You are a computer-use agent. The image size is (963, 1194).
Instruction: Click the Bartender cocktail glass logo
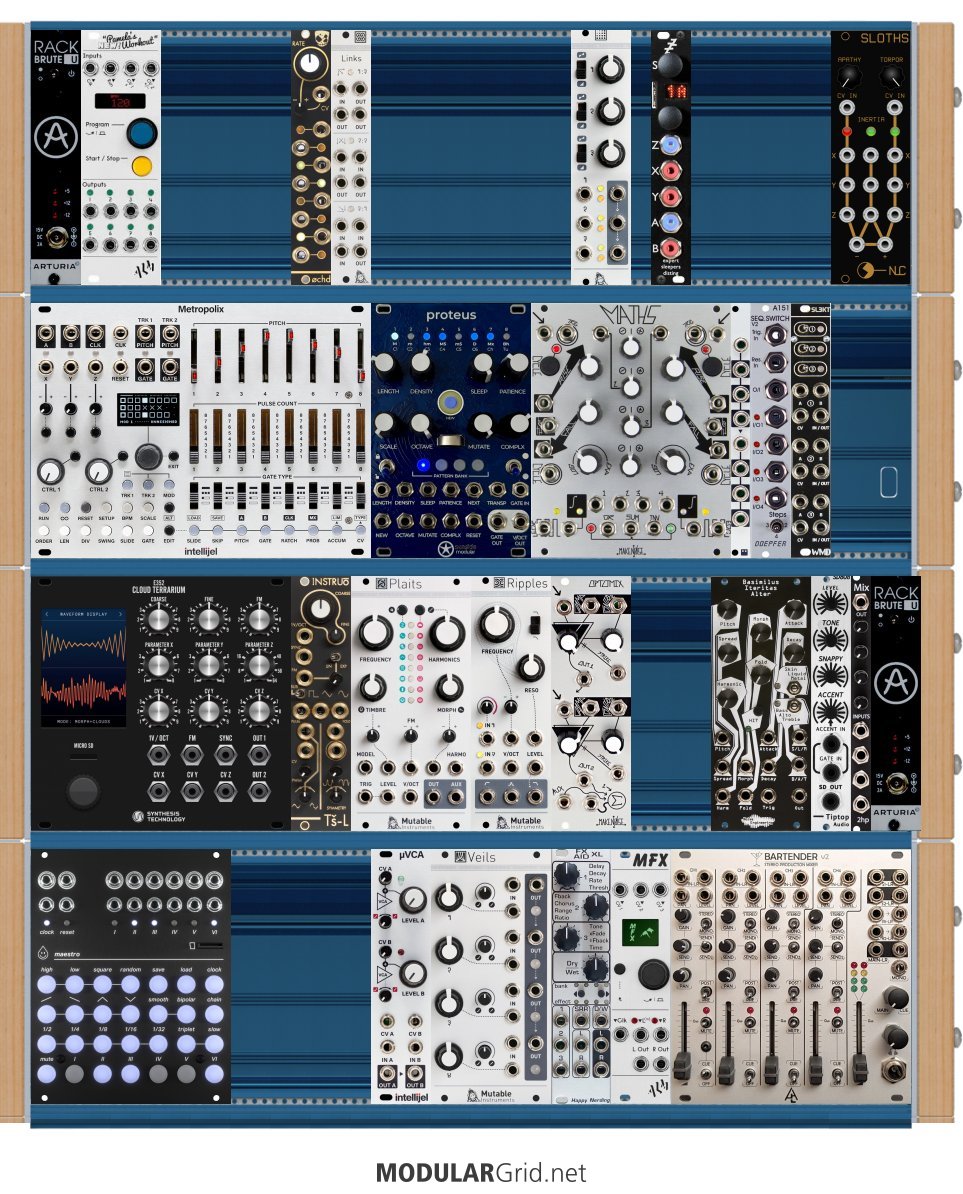[756, 857]
